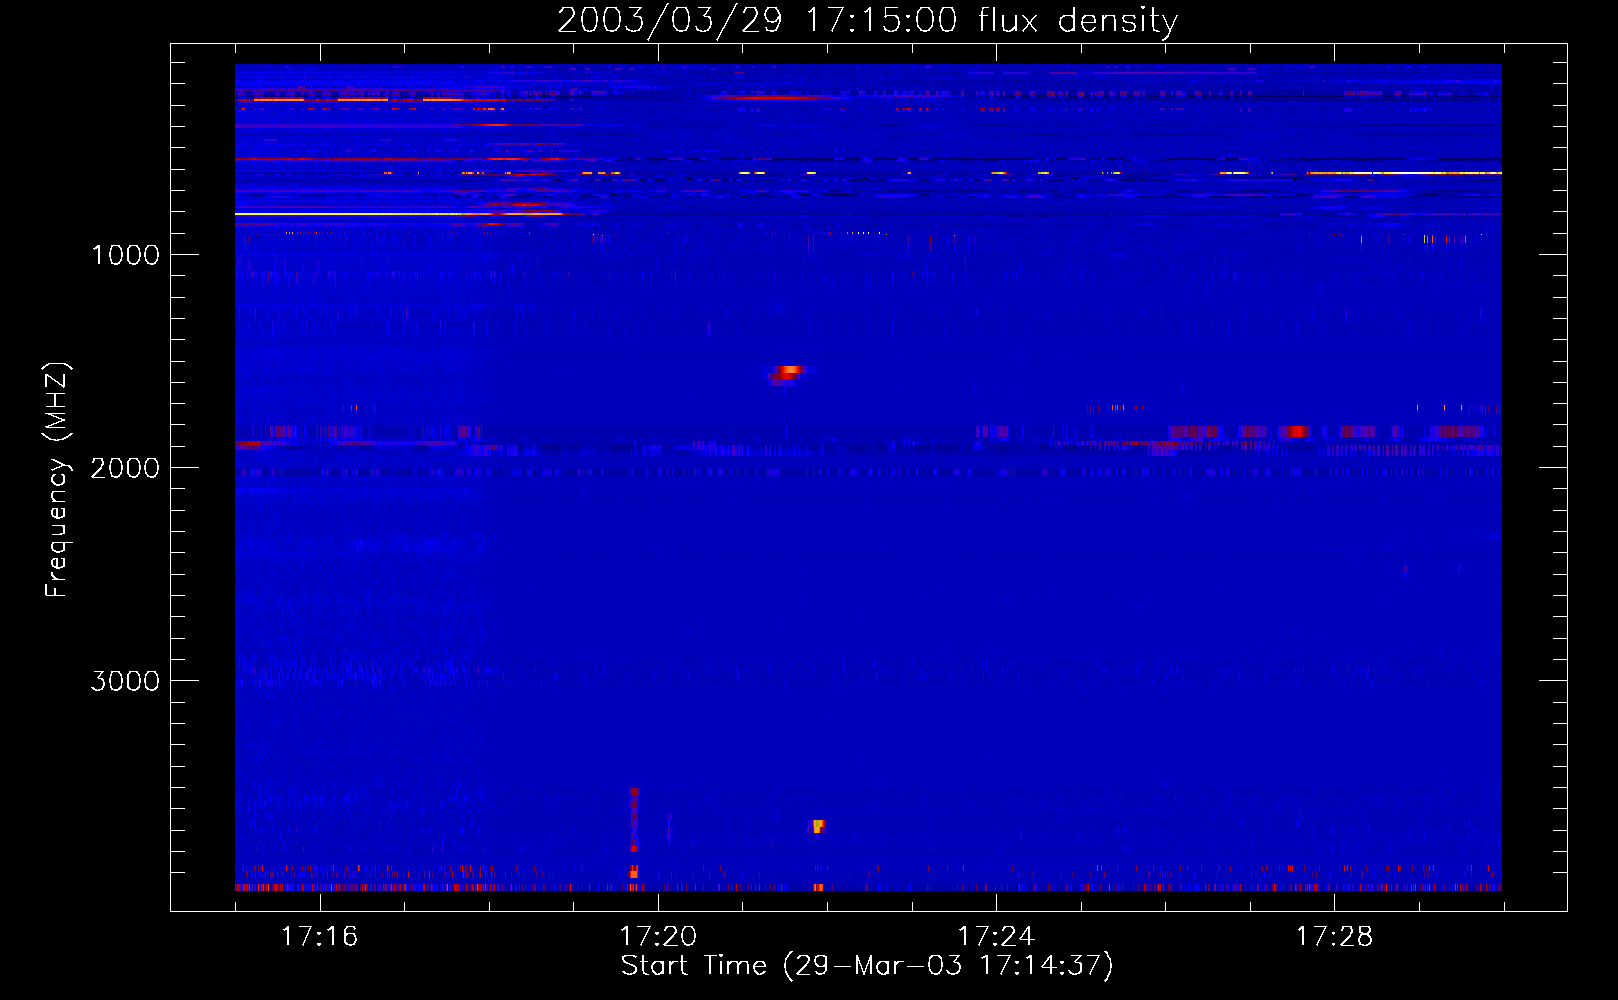Click the red burst near 1500 MHz
Image resolution: width=1618 pixels, height=1000 pixels.
786,374
